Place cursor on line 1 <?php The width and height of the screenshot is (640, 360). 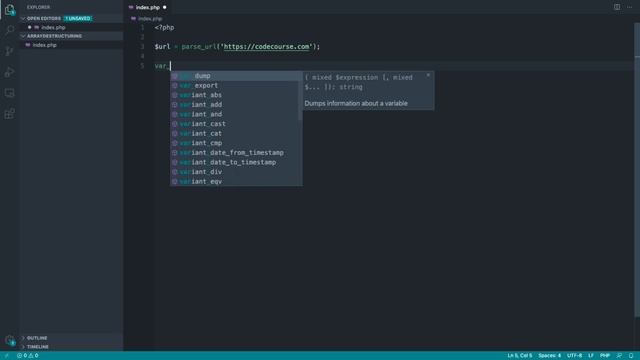(x=164, y=27)
